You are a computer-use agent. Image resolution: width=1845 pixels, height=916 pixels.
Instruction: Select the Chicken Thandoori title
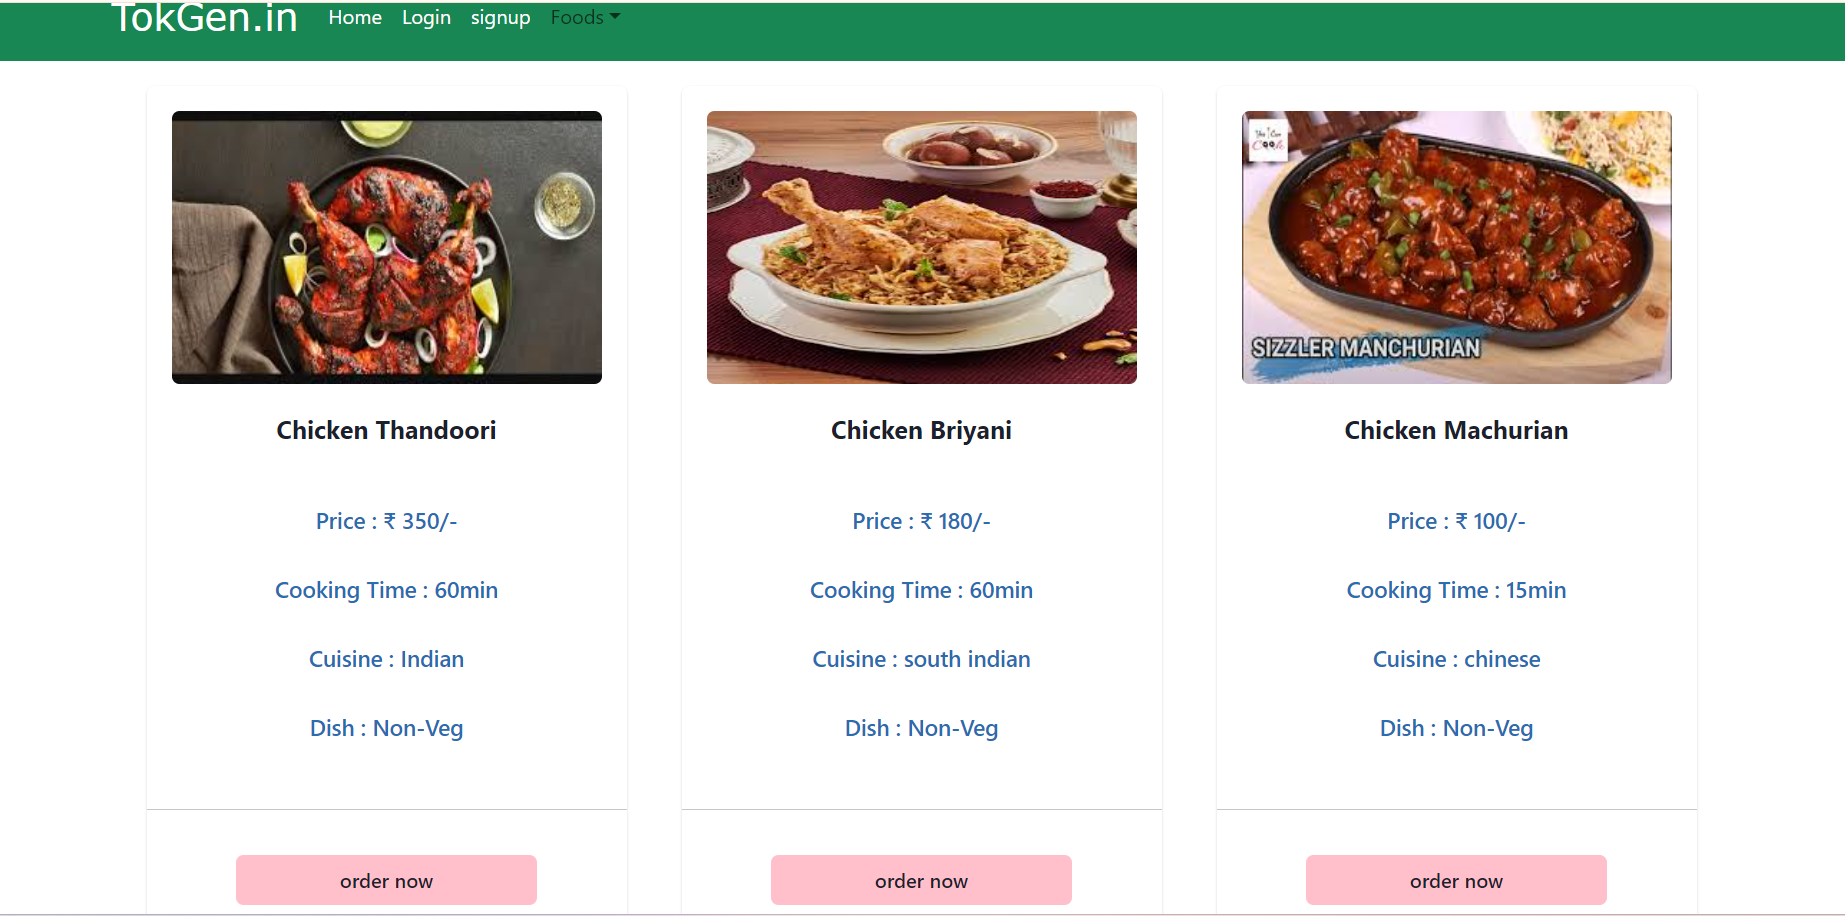386,430
